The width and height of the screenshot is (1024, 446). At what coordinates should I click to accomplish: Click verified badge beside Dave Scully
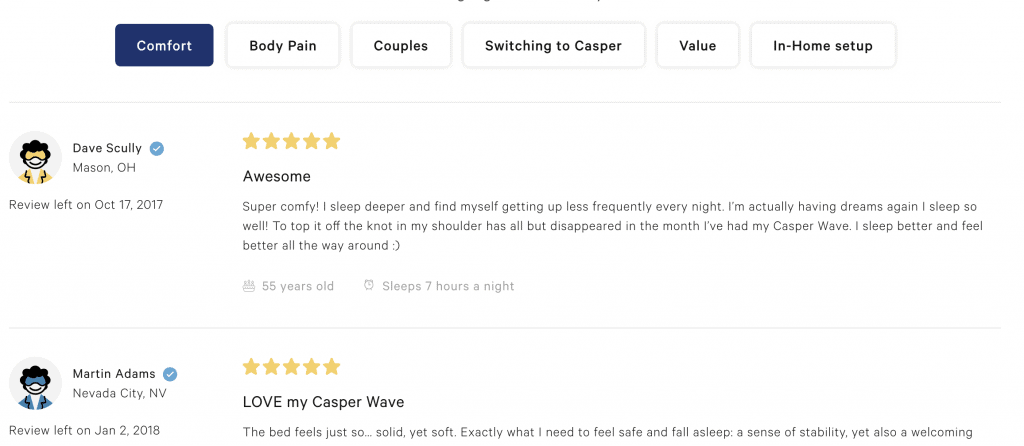(157, 149)
